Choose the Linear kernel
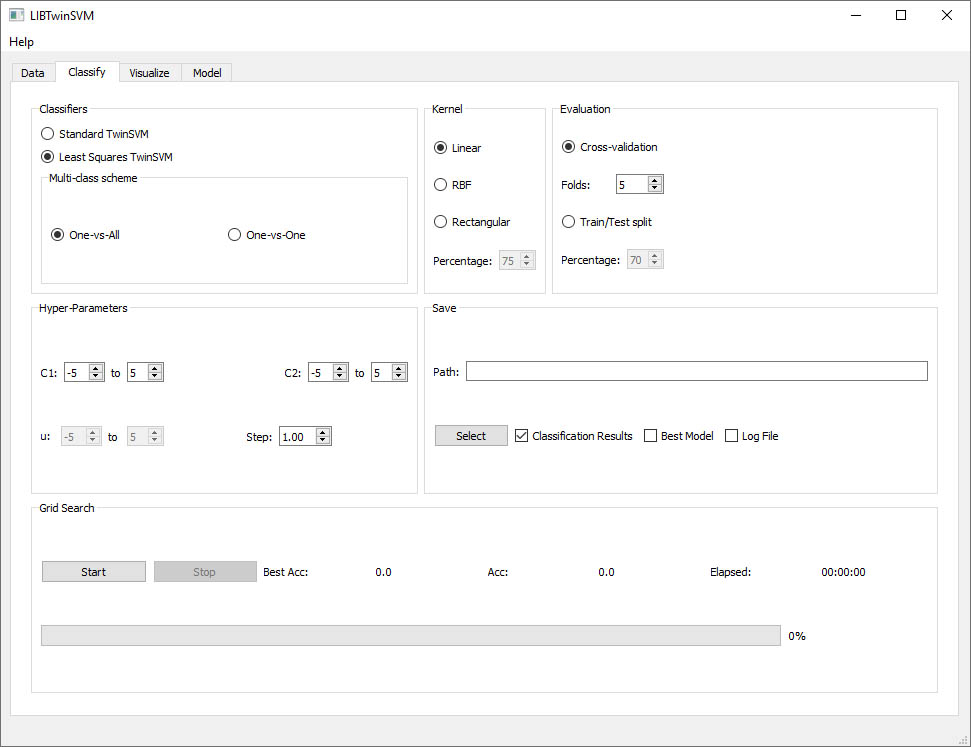Screen dimensions: 971x747 click(x=458, y=147)
